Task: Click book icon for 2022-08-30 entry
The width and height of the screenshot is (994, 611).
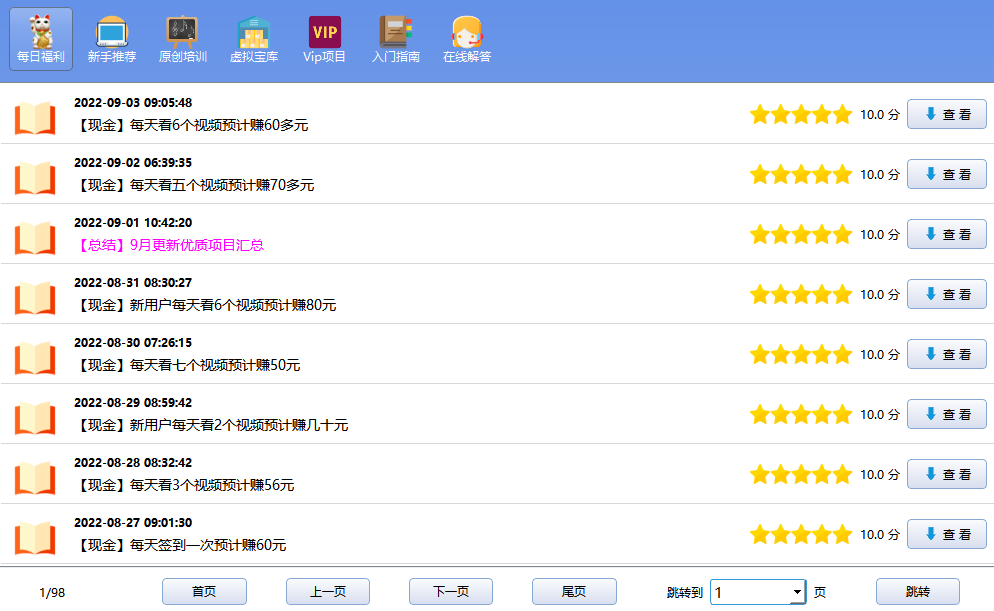Action: (35, 358)
